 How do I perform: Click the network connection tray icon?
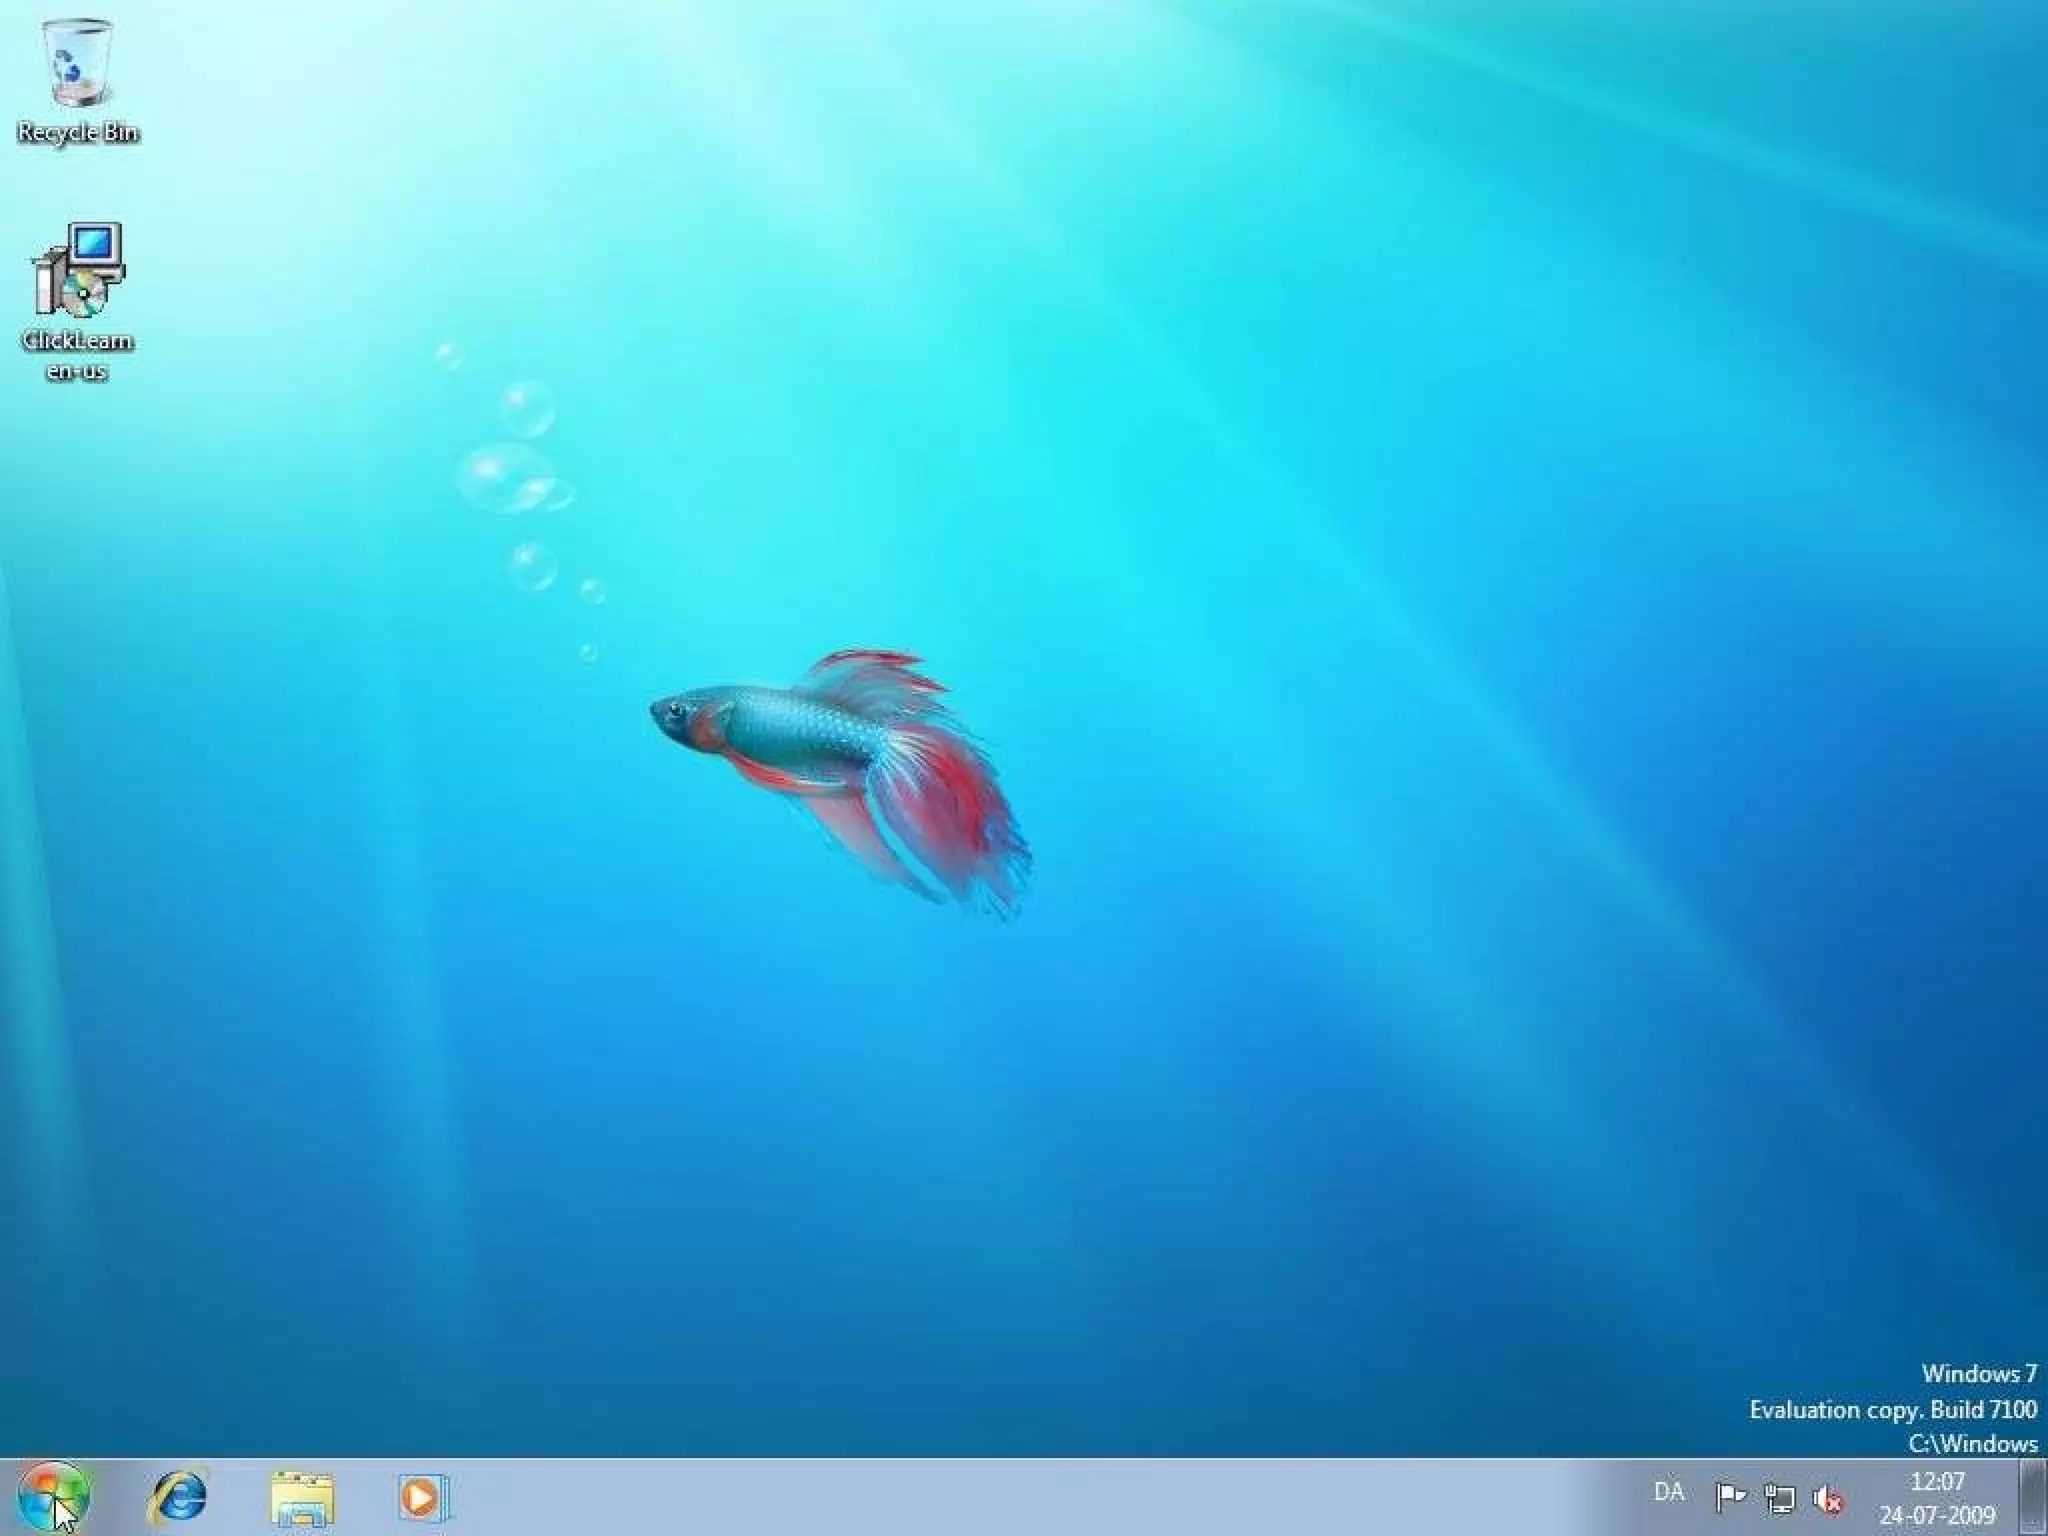[x=1779, y=1498]
